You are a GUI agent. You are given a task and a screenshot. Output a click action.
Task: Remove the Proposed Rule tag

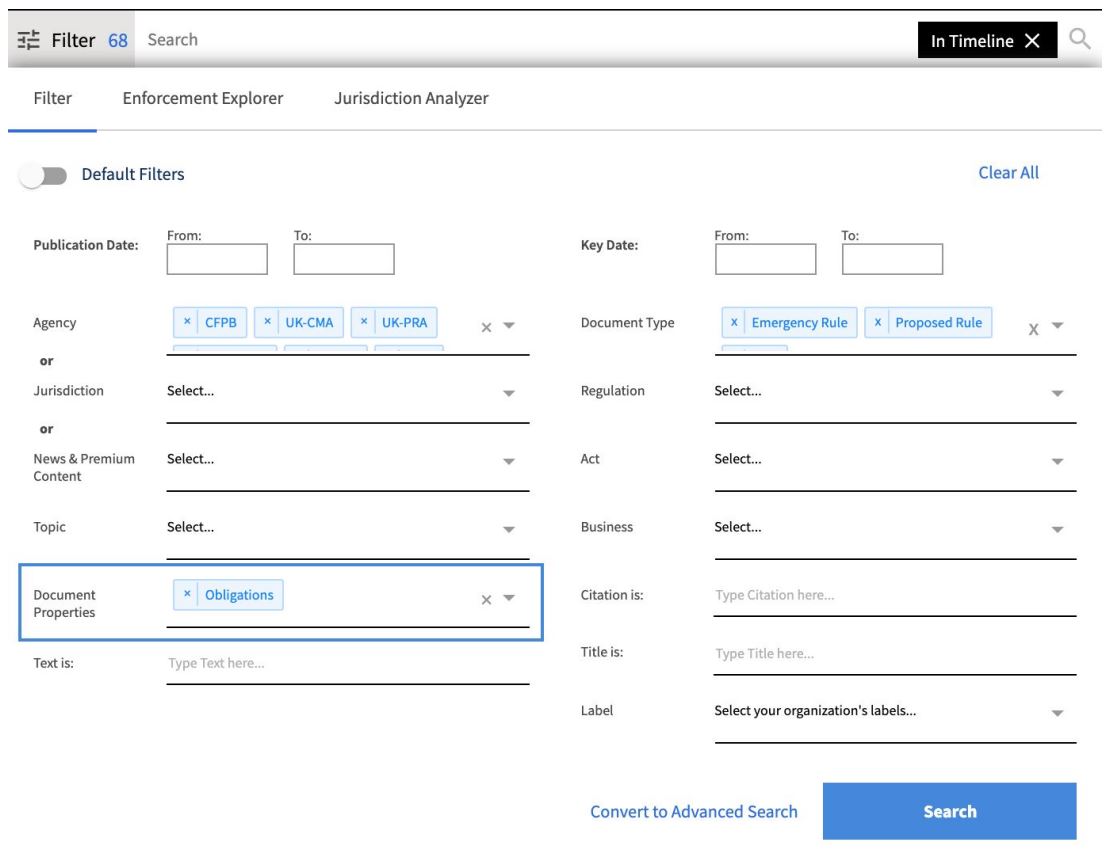click(x=878, y=322)
